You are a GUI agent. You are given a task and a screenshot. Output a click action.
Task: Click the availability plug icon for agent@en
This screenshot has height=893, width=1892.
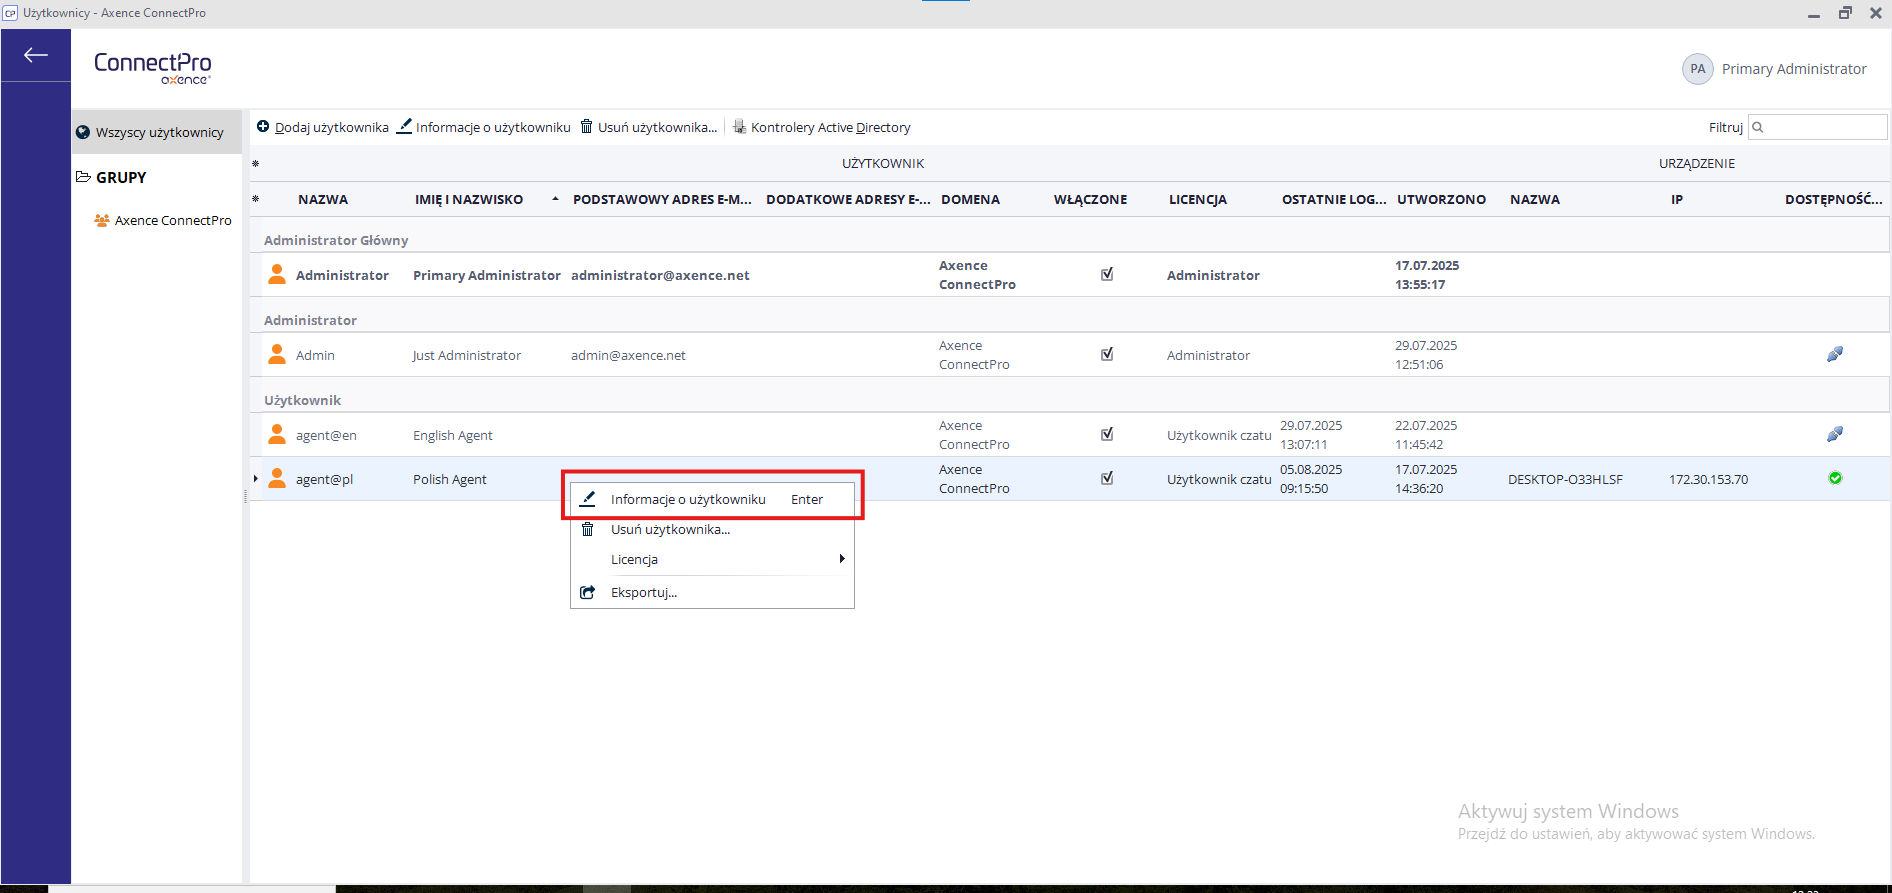tap(1835, 434)
